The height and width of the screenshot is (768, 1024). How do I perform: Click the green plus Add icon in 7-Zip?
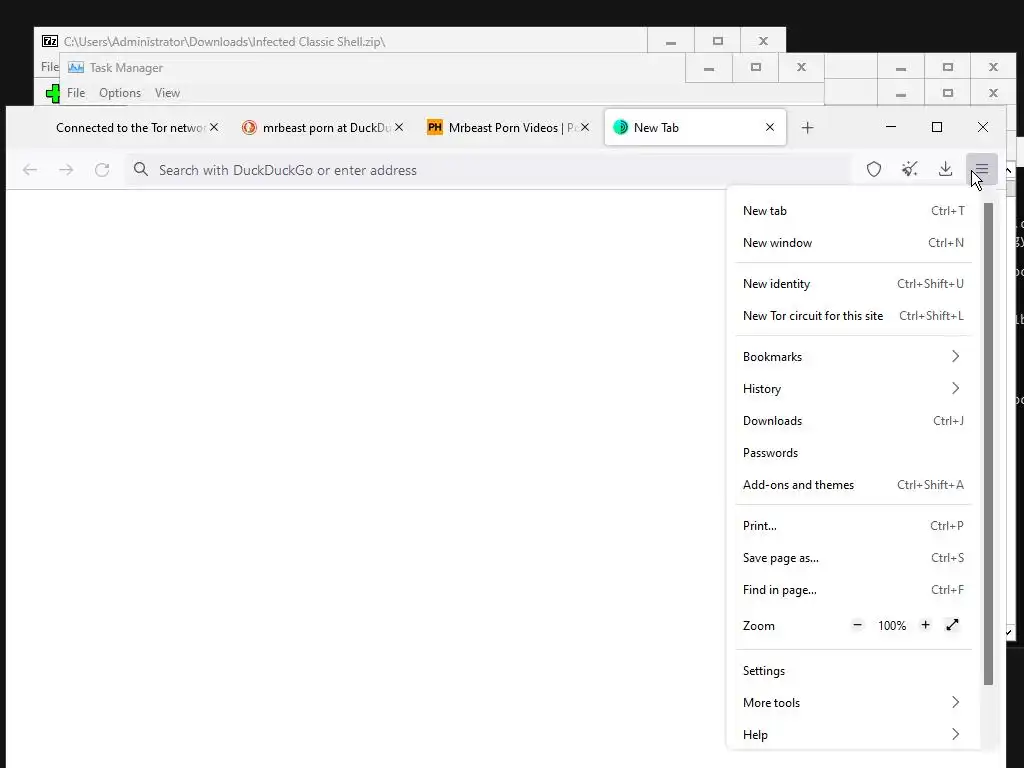click(x=53, y=93)
